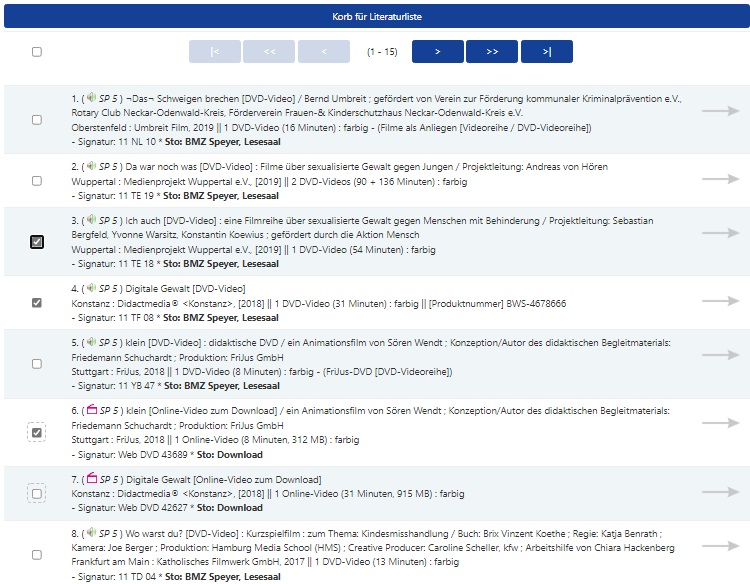Open details arrow for entry 5 klein DVD
Screen dimensions: 750x584
click(721, 355)
